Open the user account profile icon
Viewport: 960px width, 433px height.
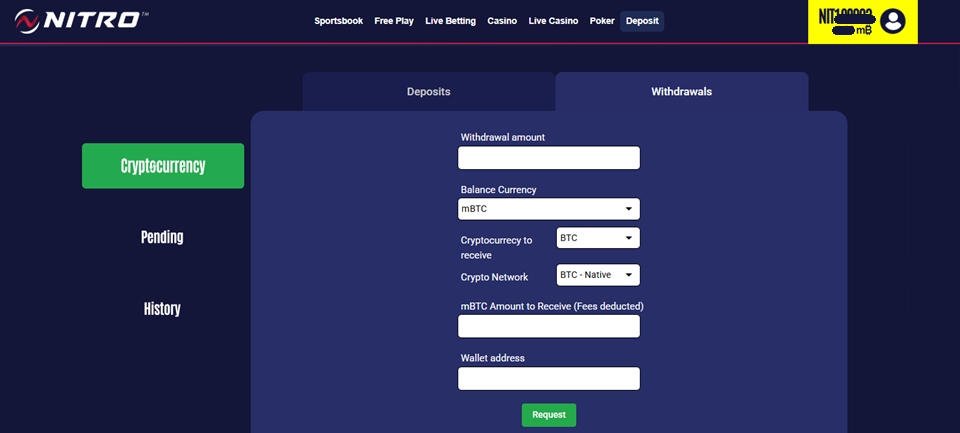pos(892,21)
